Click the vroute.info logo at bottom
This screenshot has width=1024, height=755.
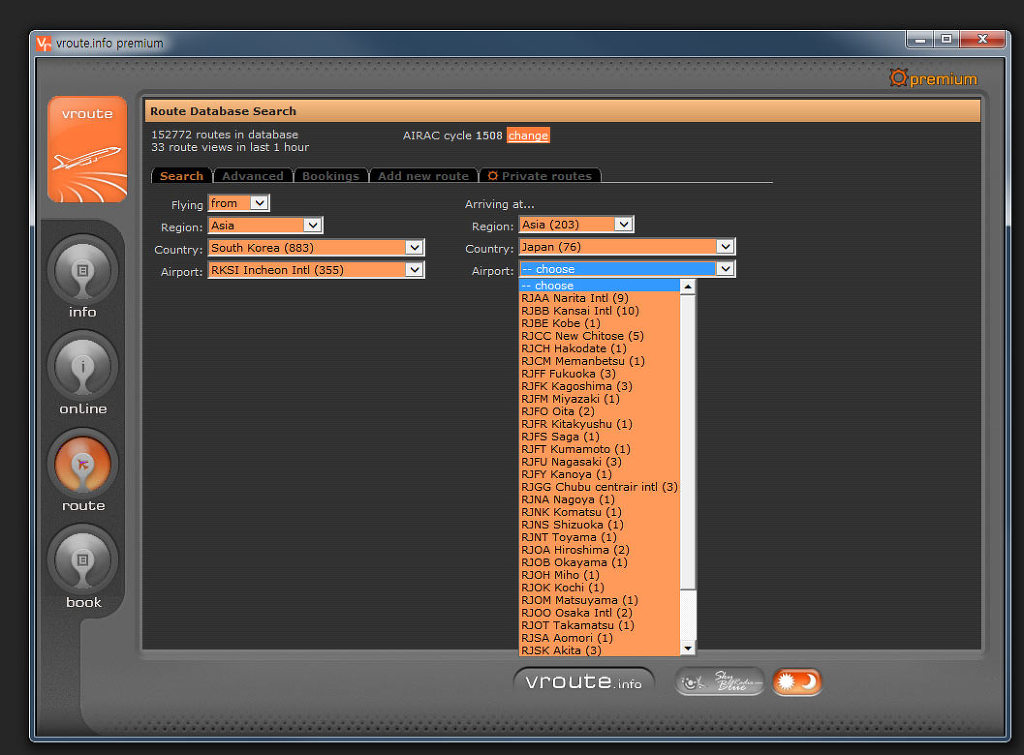tap(584, 682)
